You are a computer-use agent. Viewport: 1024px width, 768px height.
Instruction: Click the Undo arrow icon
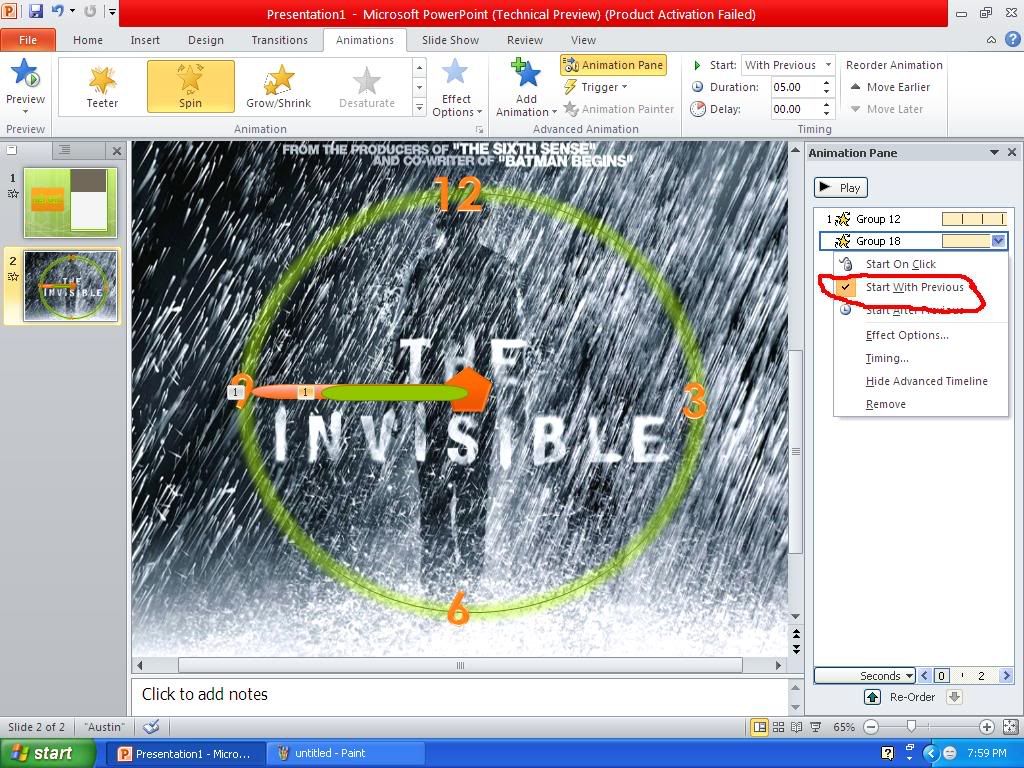coord(57,11)
